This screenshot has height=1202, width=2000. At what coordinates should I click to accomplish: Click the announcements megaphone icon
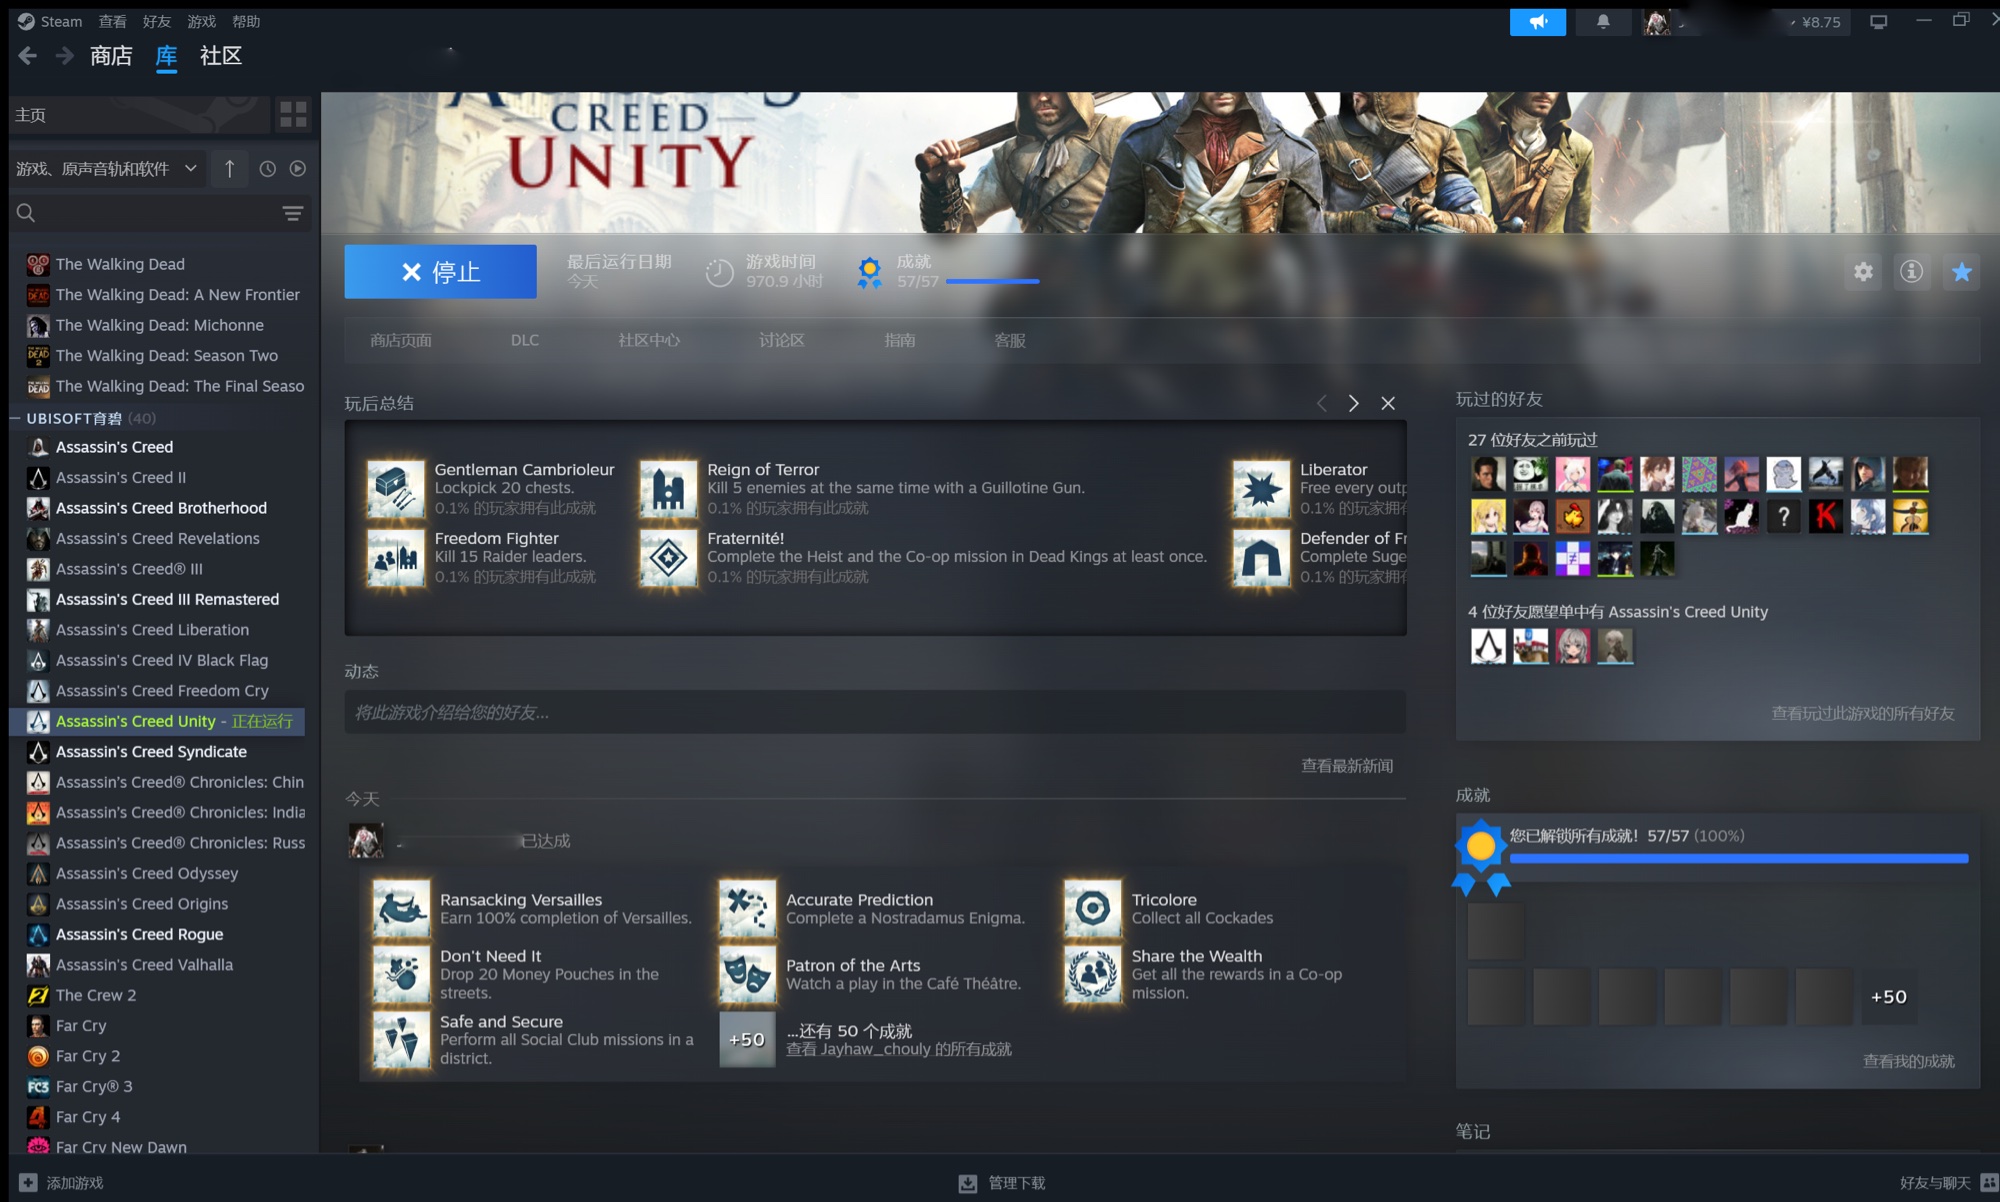pyautogui.click(x=1537, y=21)
